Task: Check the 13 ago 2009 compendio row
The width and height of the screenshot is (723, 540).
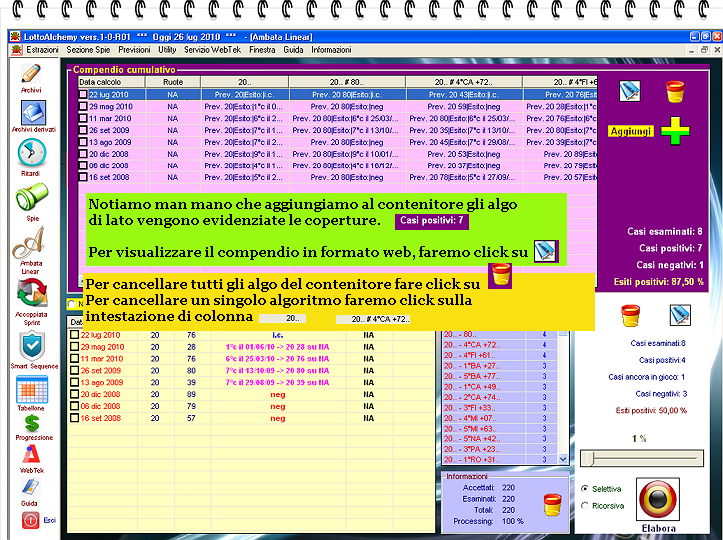Action: [x=83, y=142]
